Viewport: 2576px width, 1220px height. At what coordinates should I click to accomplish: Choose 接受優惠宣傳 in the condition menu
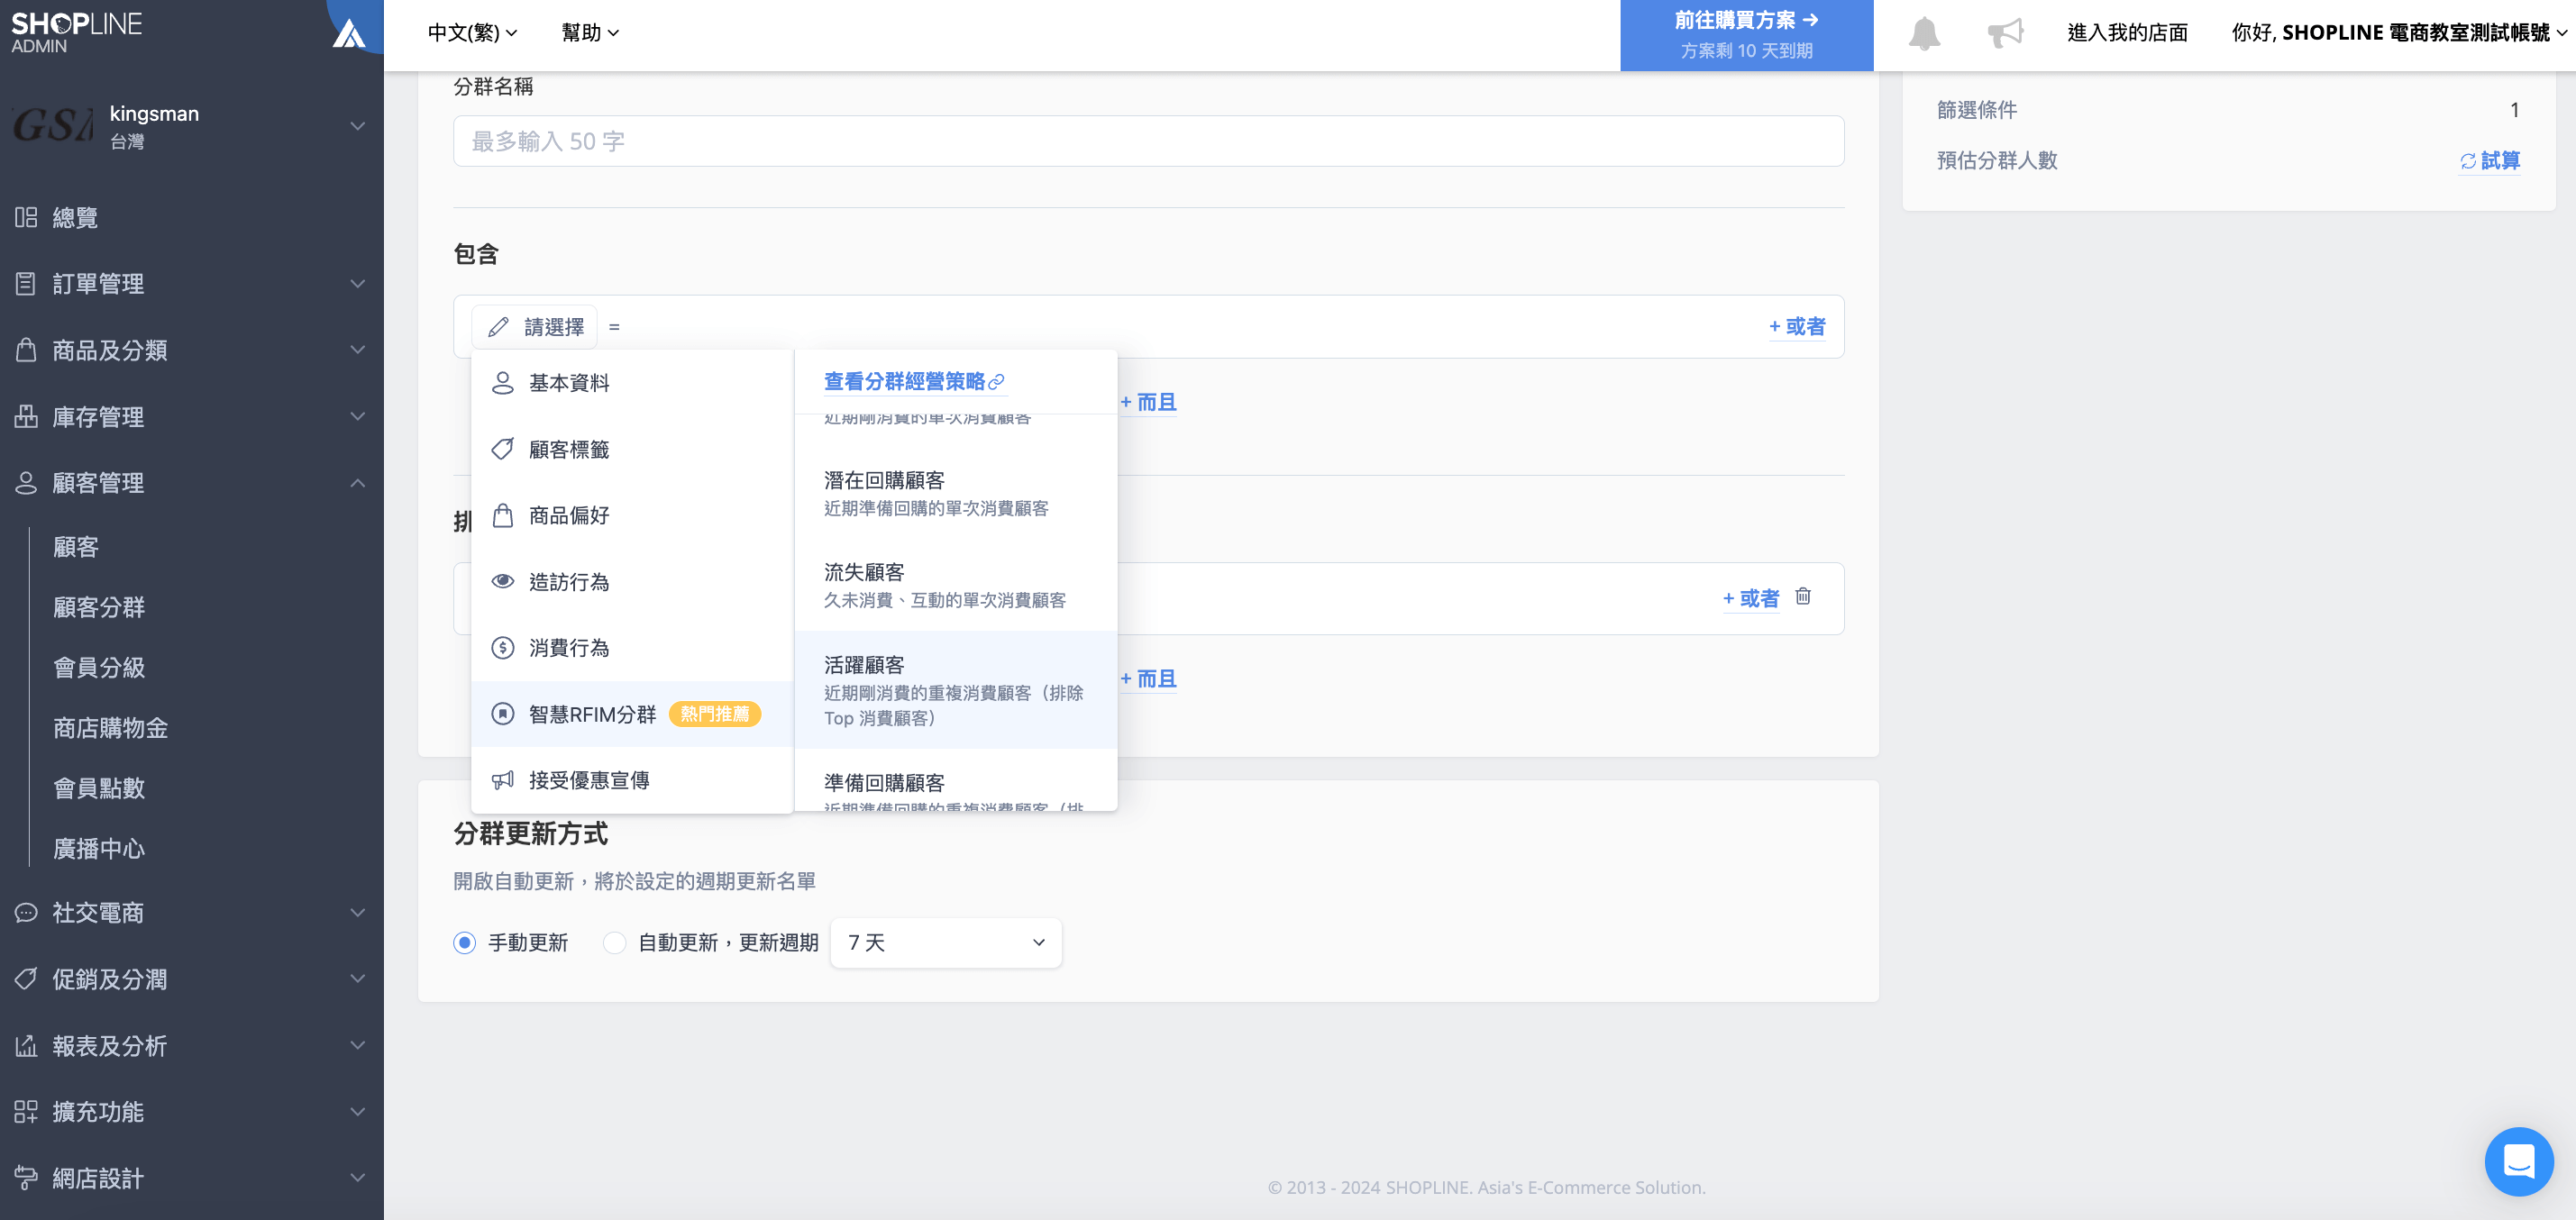point(632,780)
